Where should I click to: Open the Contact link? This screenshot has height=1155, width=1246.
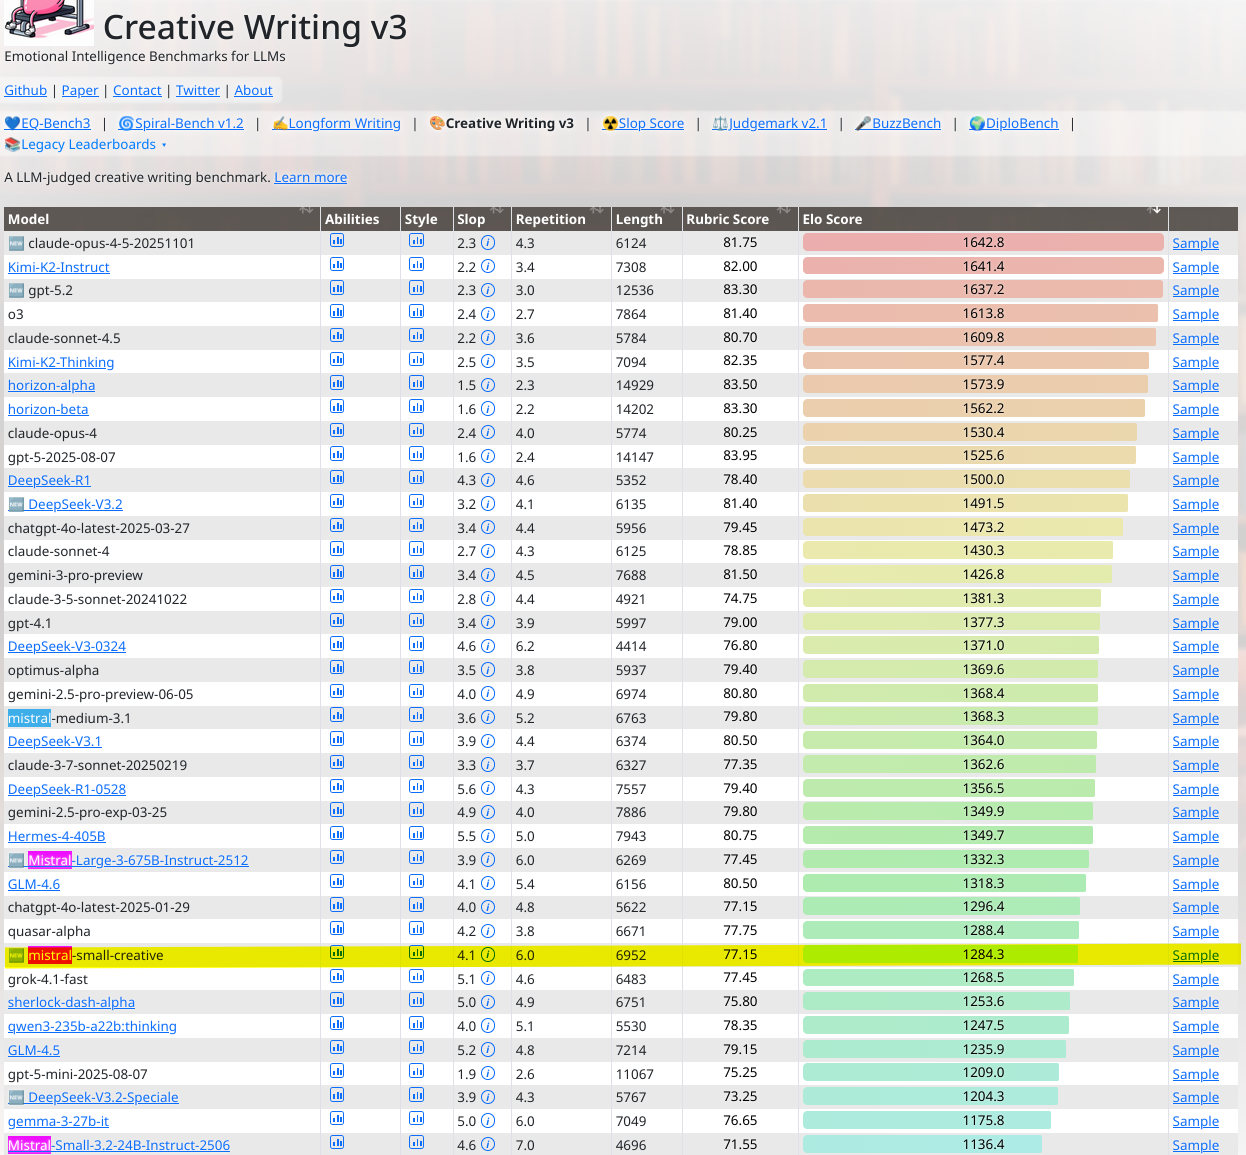point(137,91)
